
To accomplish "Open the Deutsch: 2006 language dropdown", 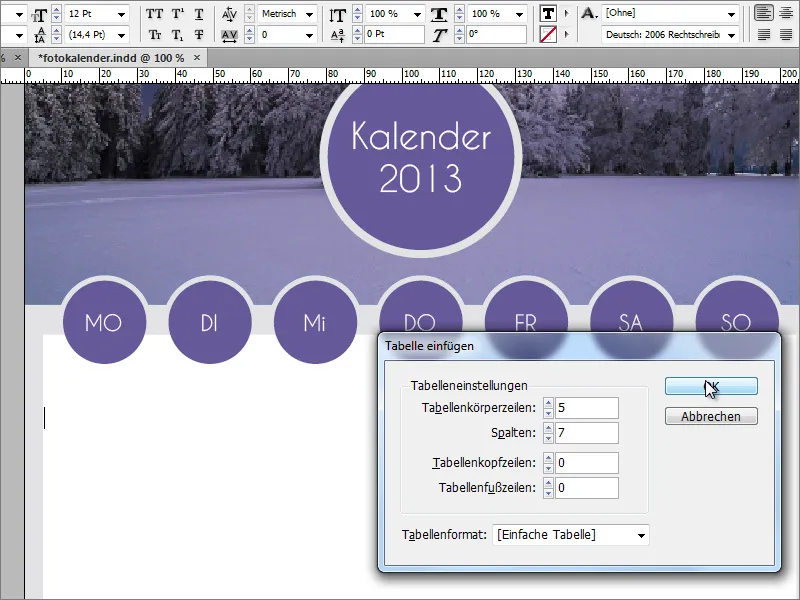I will coord(731,35).
